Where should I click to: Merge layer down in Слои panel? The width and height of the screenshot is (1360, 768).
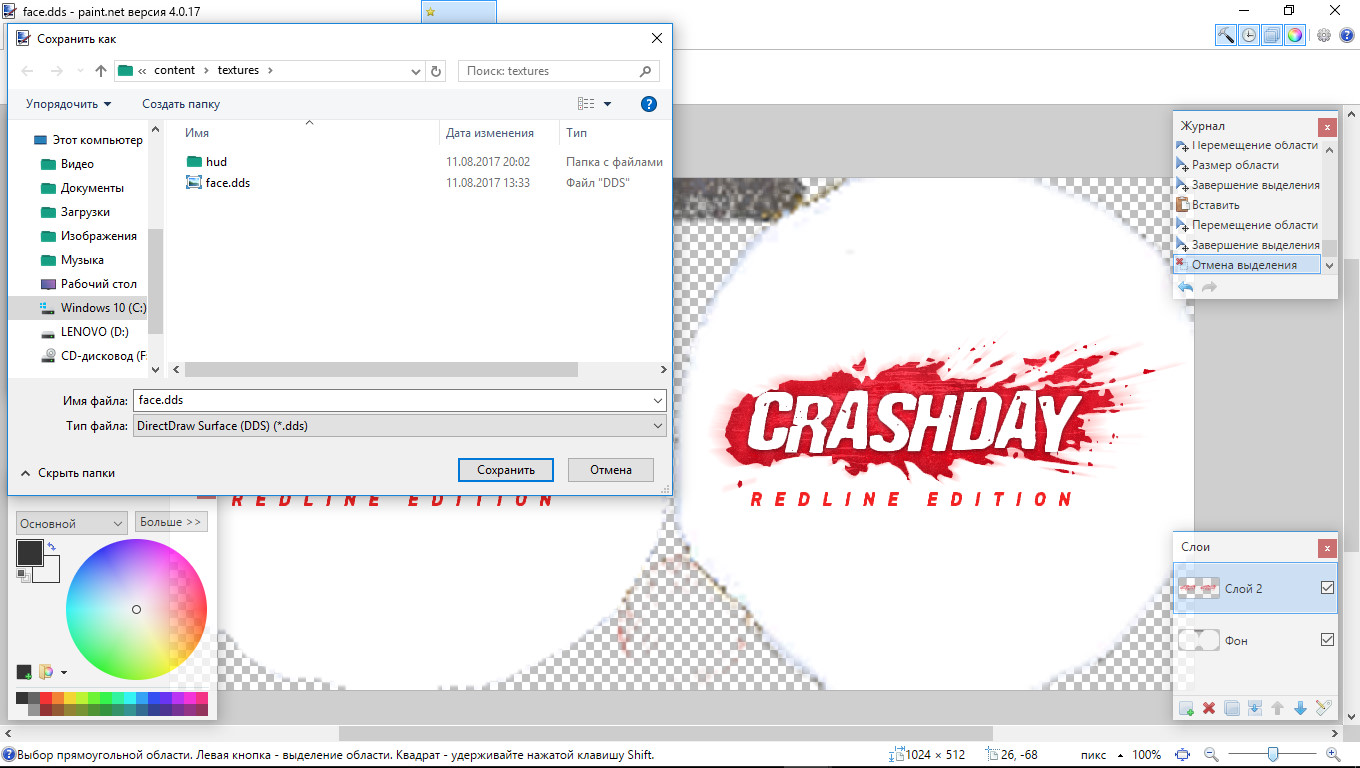1255,708
